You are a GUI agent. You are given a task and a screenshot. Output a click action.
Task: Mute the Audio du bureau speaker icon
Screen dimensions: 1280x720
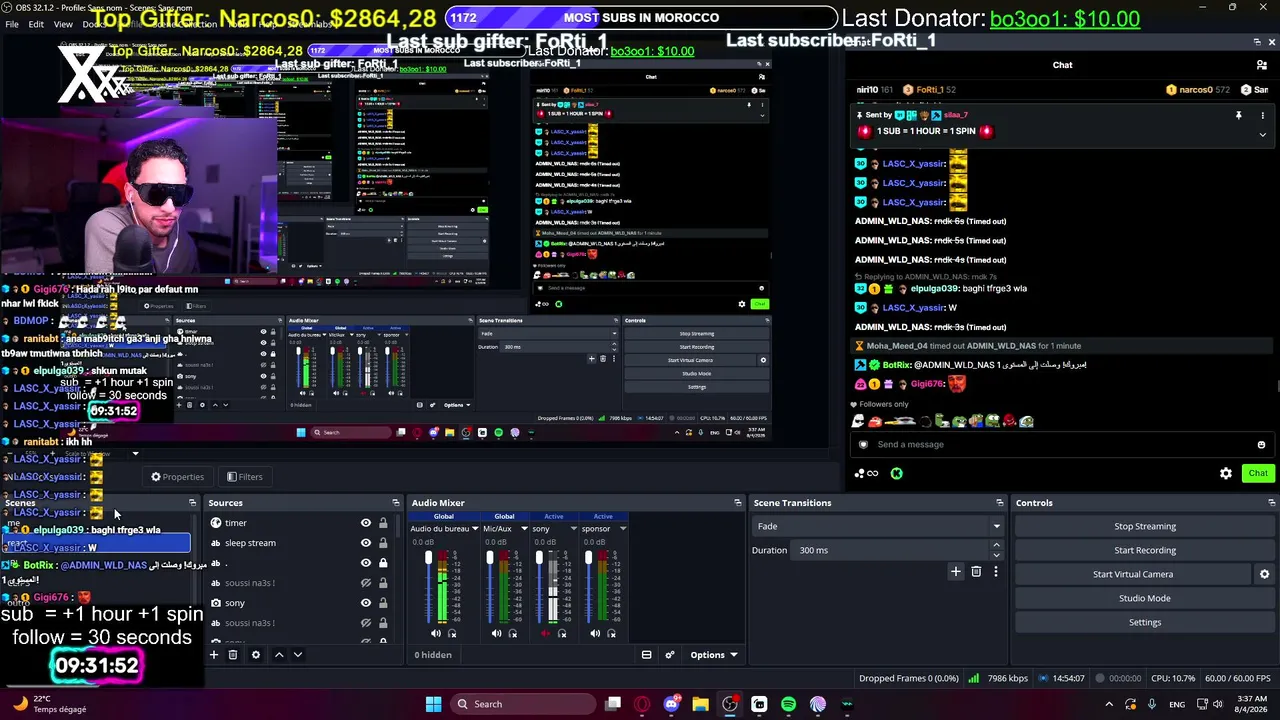coord(436,633)
